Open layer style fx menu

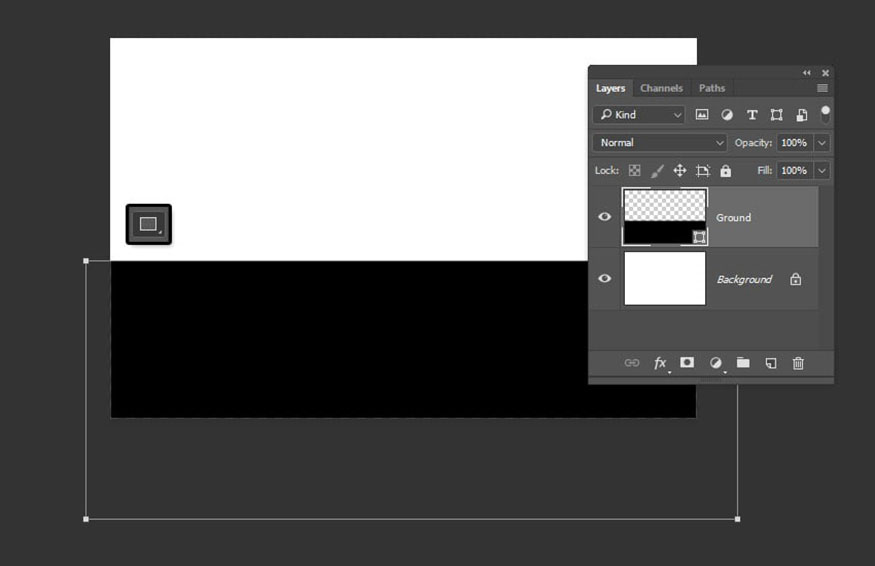(x=660, y=363)
